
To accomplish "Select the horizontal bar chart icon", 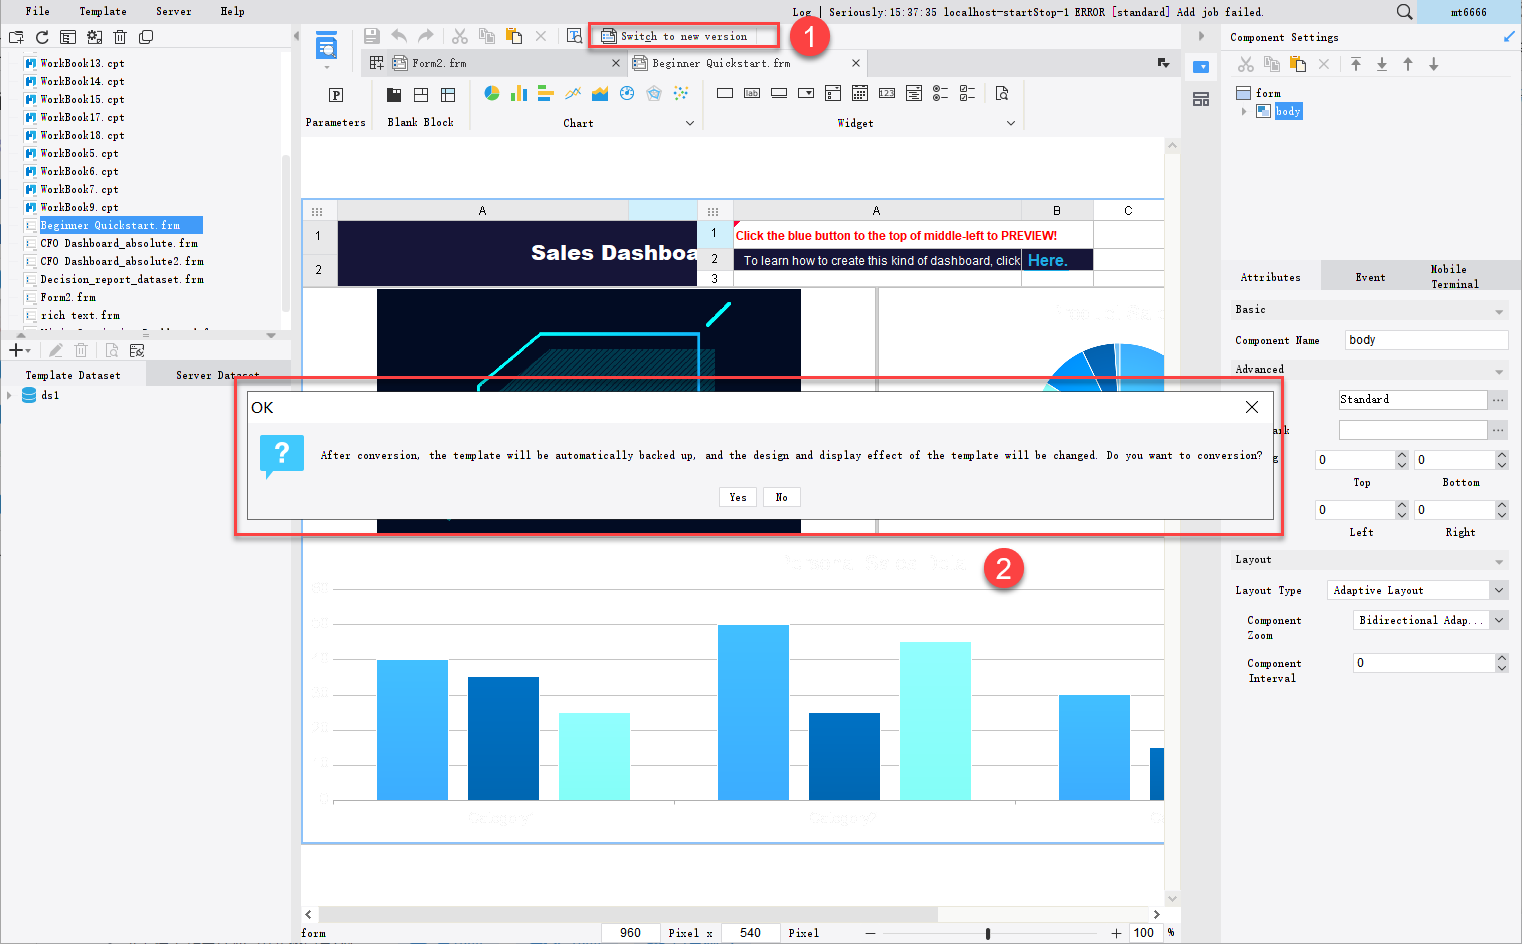I will pos(545,93).
